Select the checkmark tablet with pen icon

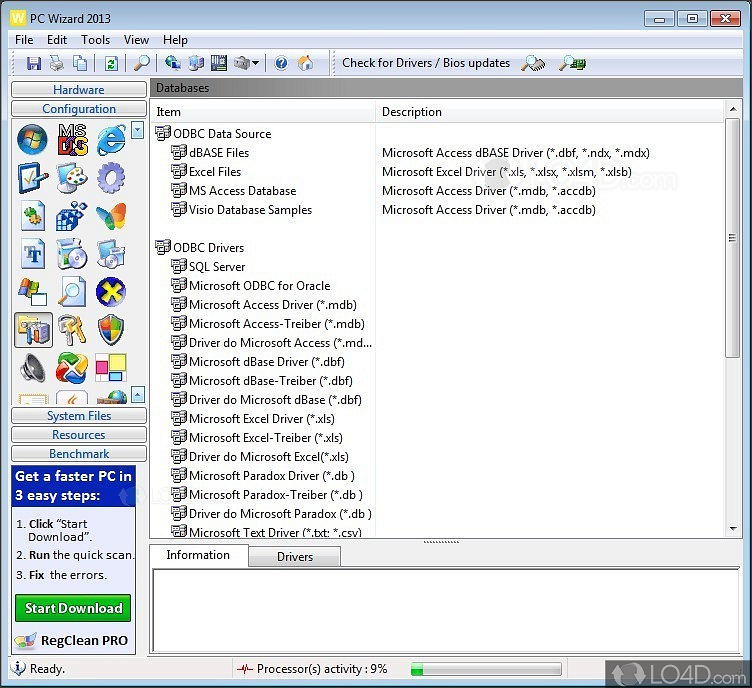[33, 178]
